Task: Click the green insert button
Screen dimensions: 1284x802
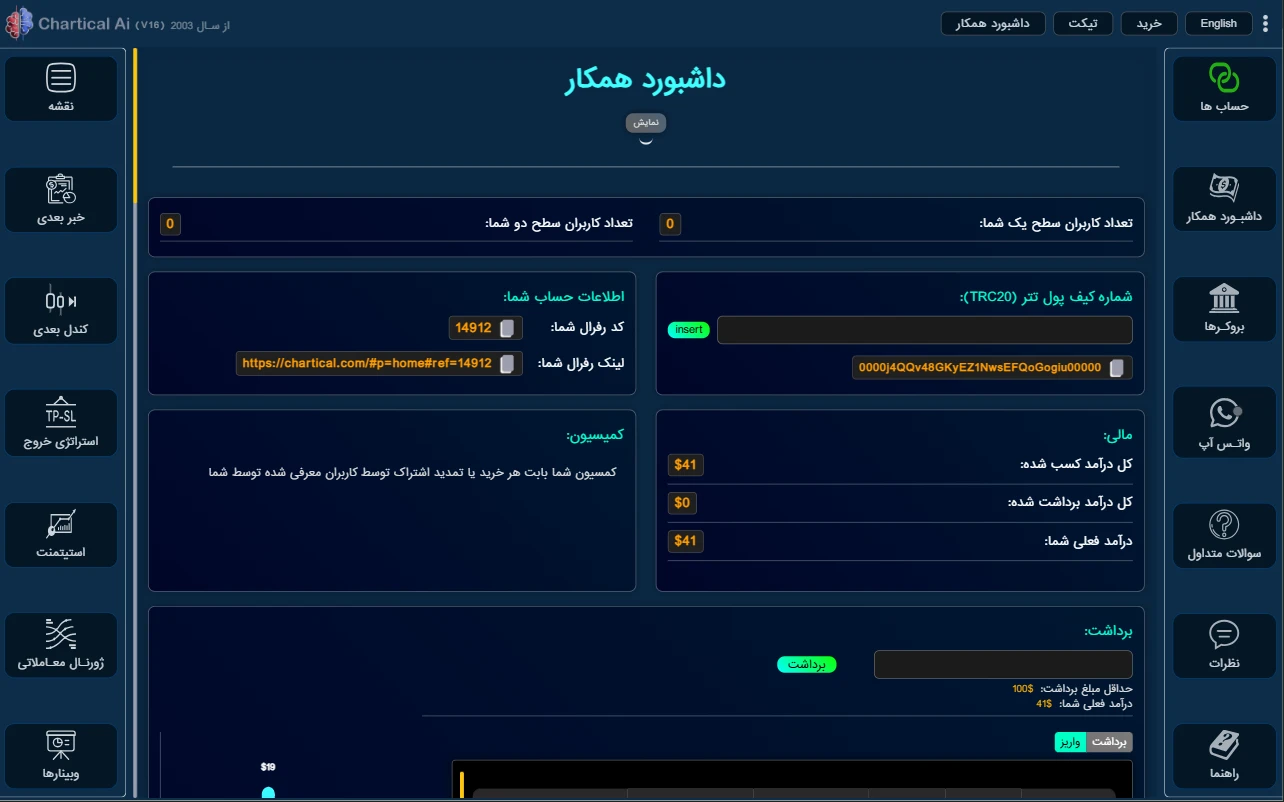Action: point(688,330)
